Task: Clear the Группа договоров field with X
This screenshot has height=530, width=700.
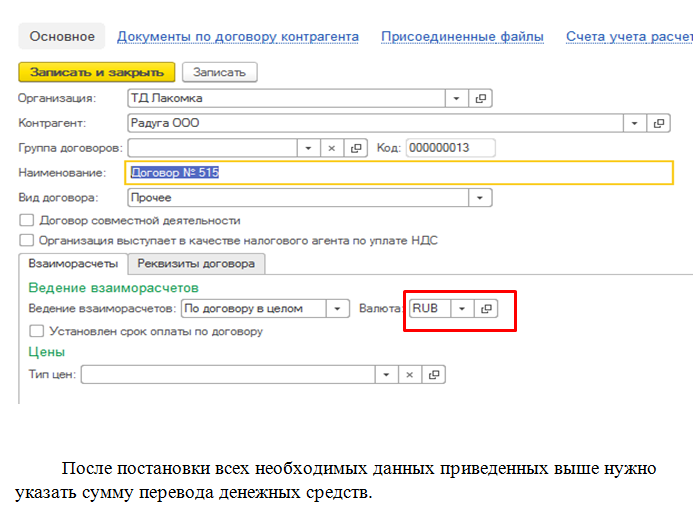Action: (x=332, y=148)
